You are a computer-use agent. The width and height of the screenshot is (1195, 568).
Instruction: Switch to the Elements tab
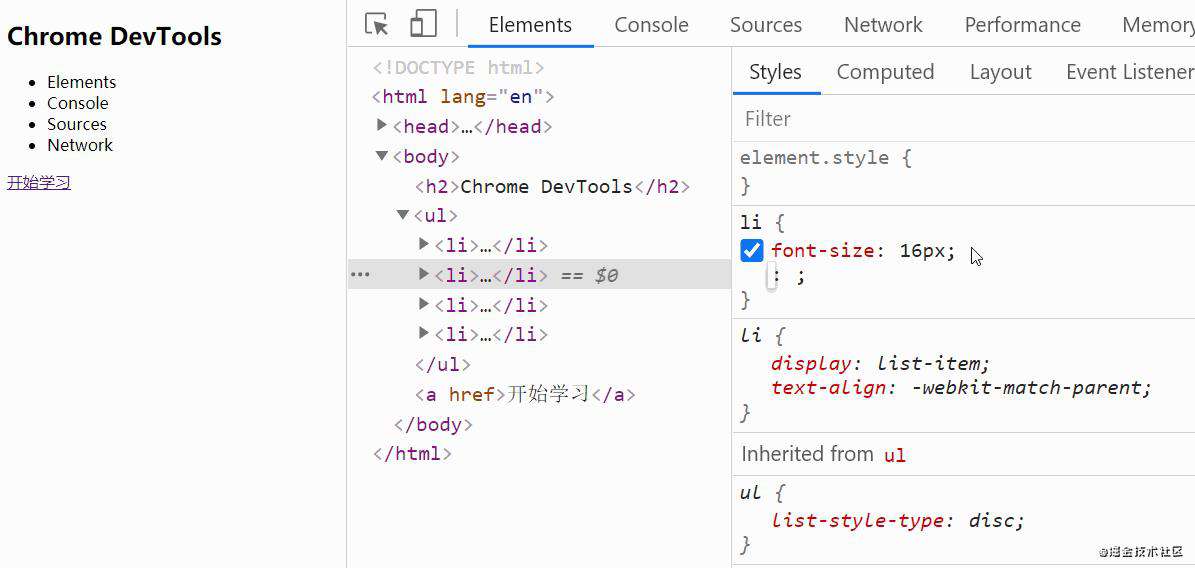tap(530, 24)
